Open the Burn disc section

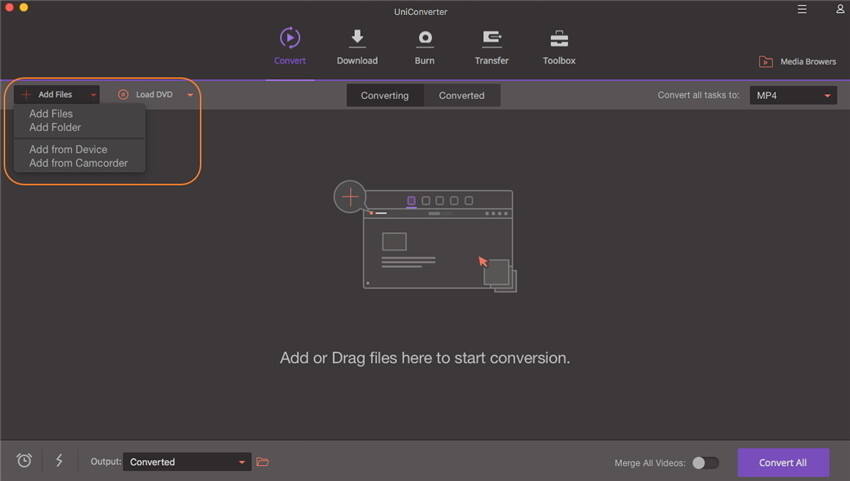[x=425, y=38]
